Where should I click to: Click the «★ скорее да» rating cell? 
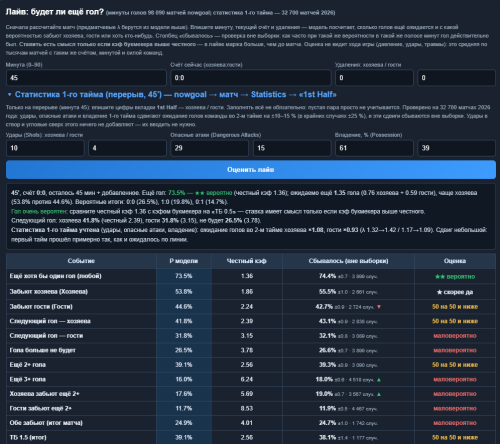(455, 292)
